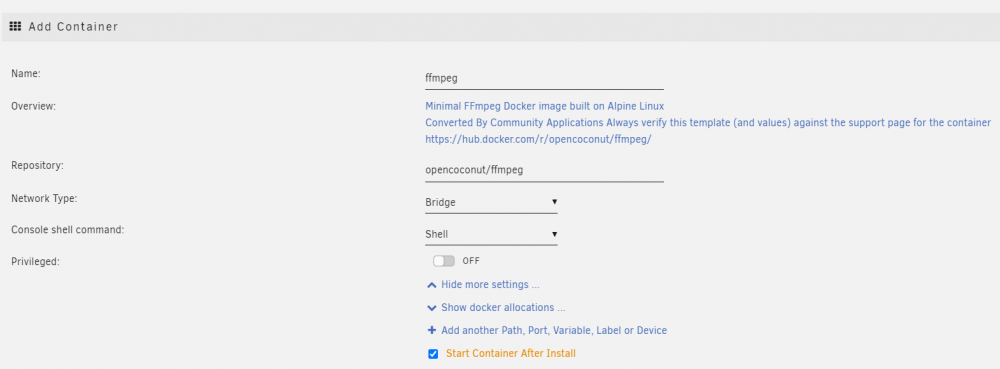The height and width of the screenshot is (369, 1000).
Task: Expand Show docker allocations section
Action: (503, 308)
